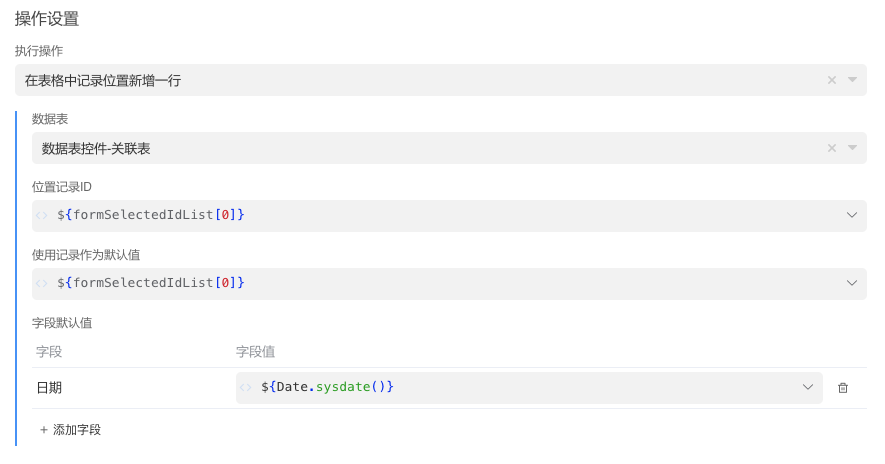The width and height of the screenshot is (885, 464).
Task: Expand the 使用记录作为默认值 chevron
Action: [852, 283]
